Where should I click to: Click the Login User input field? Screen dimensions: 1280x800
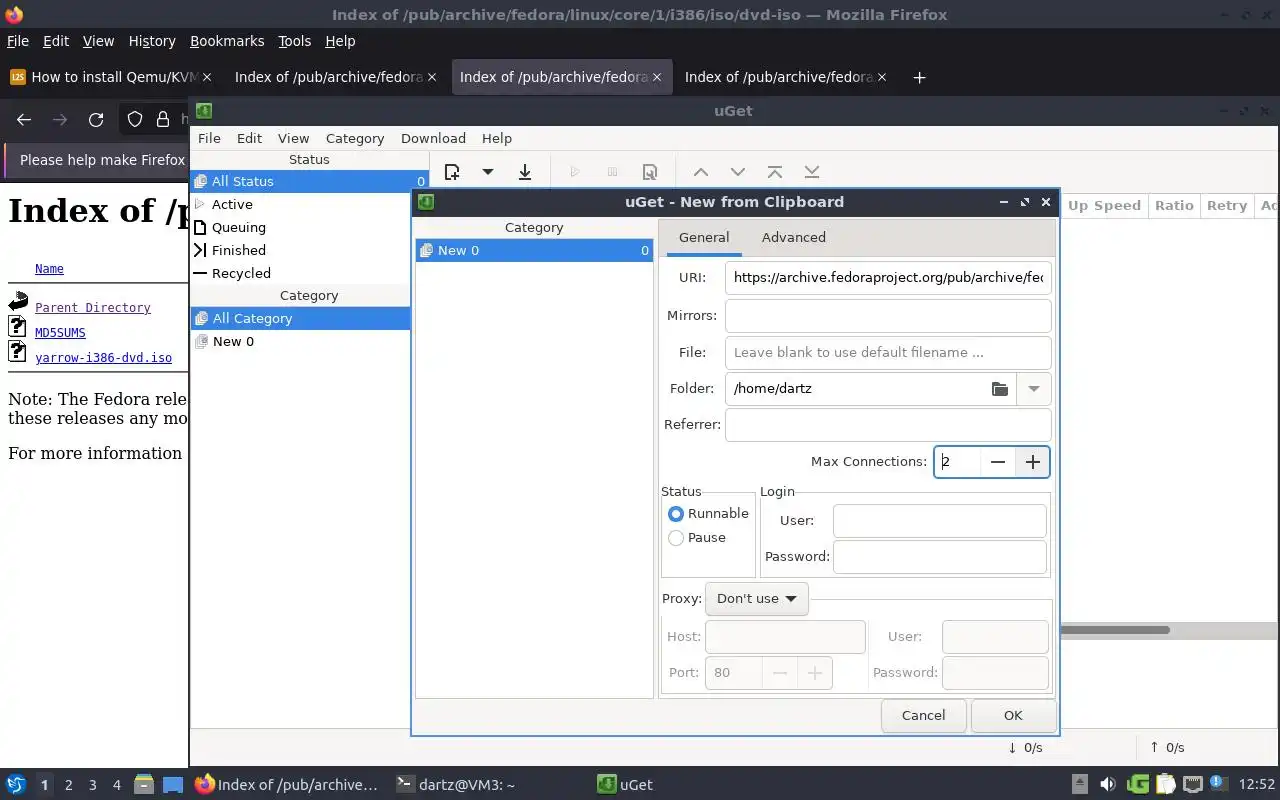pyautogui.click(x=940, y=521)
